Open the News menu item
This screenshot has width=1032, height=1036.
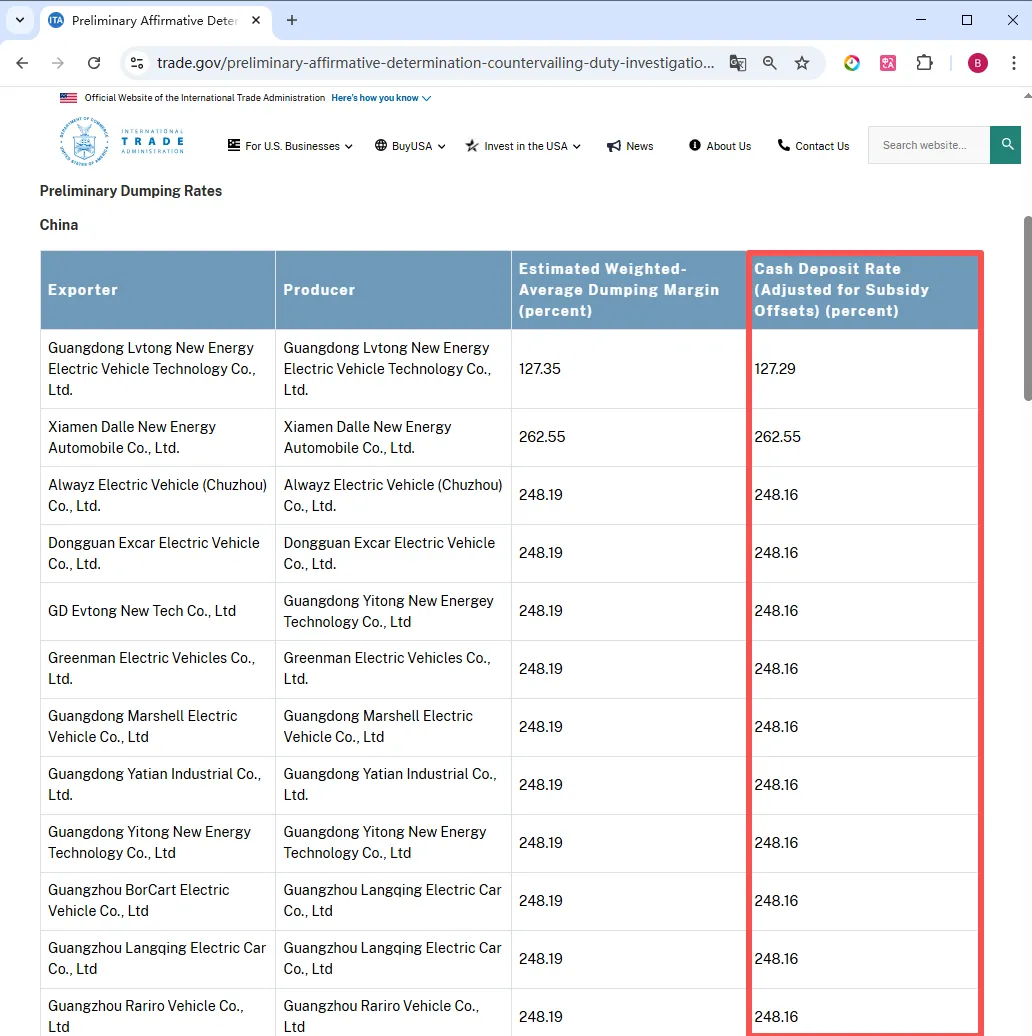click(630, 146)
